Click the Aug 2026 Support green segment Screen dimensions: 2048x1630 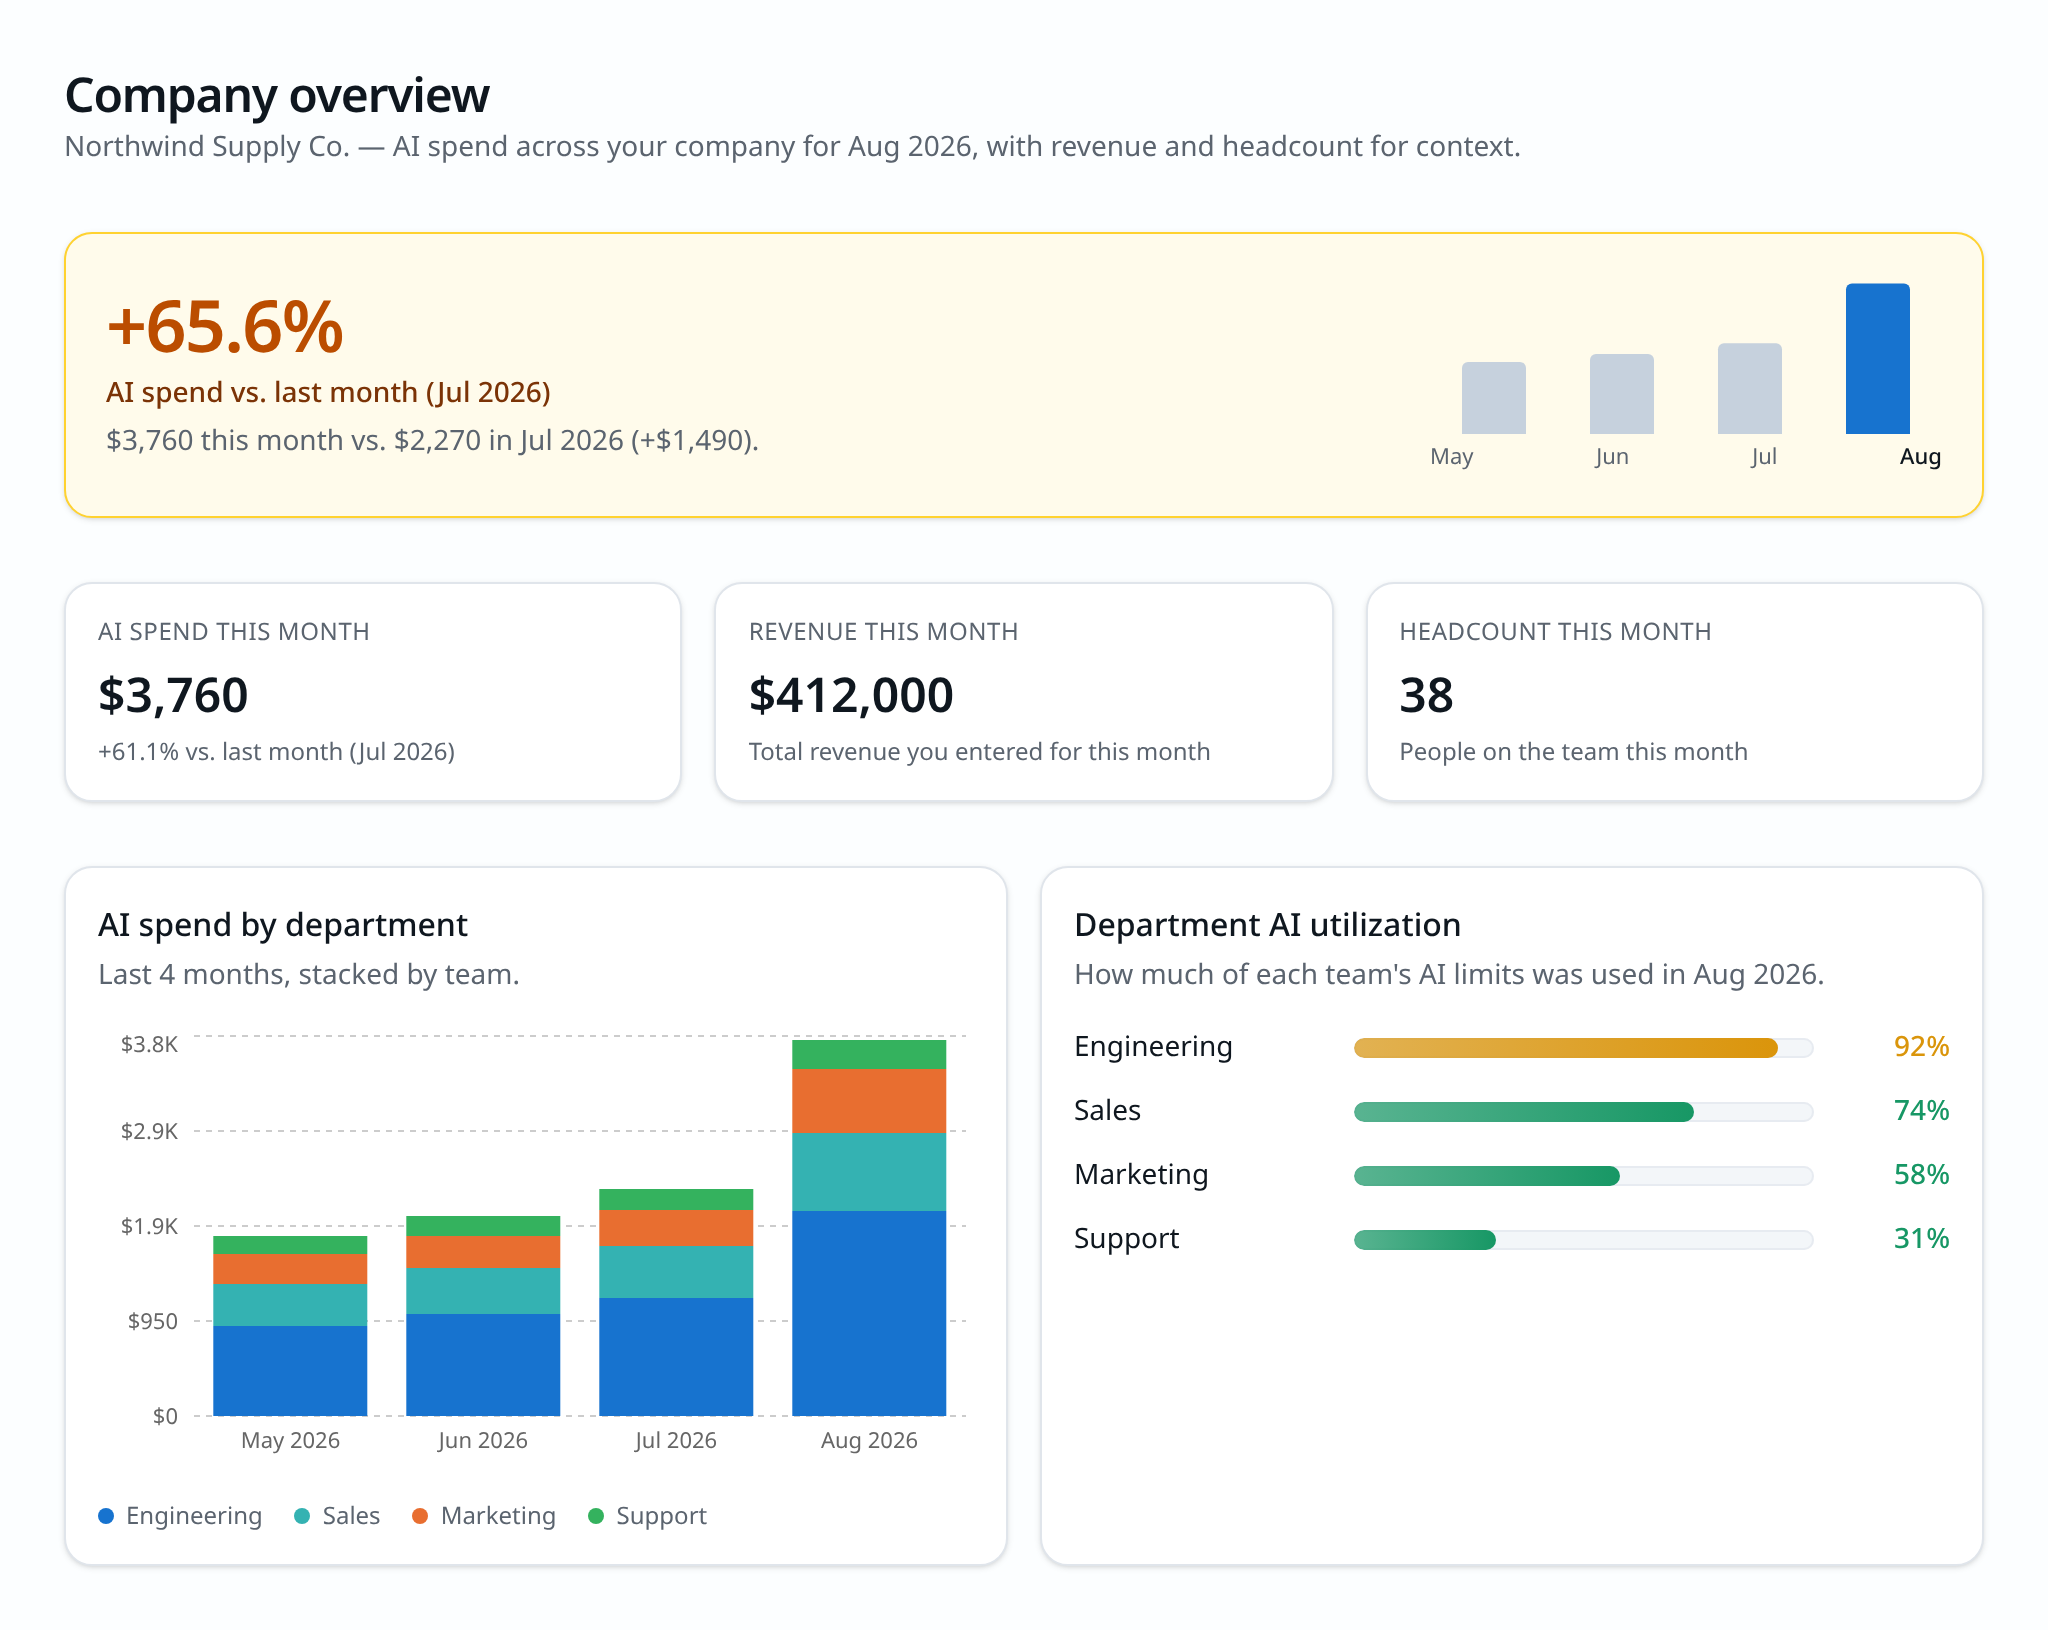click(x=869, y=1054)
